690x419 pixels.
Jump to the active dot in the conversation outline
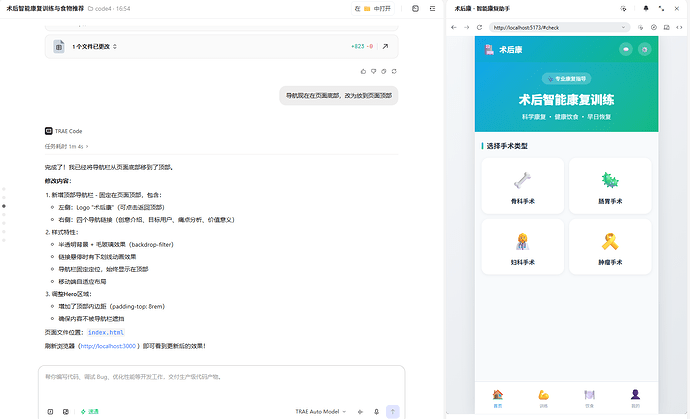click(4, 206)
